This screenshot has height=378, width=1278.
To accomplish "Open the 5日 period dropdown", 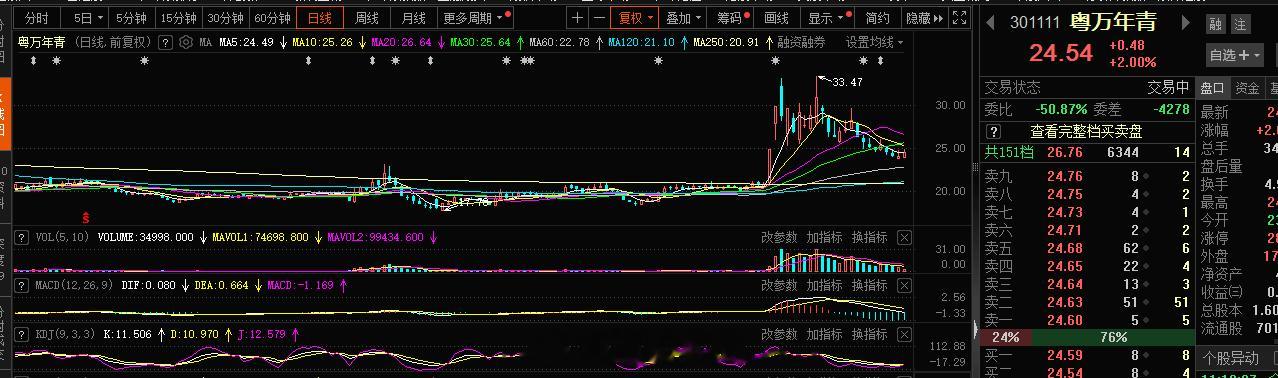I will pos(88,18).
